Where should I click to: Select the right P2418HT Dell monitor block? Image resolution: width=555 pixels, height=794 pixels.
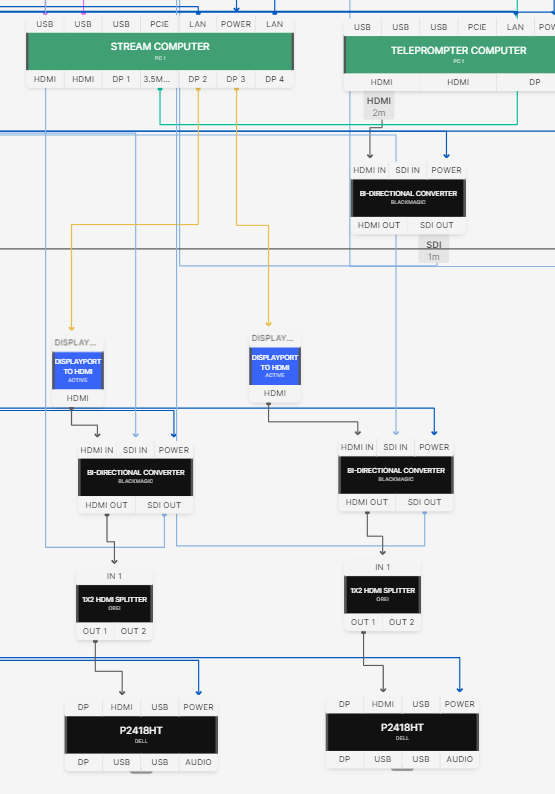pos(402,732)
